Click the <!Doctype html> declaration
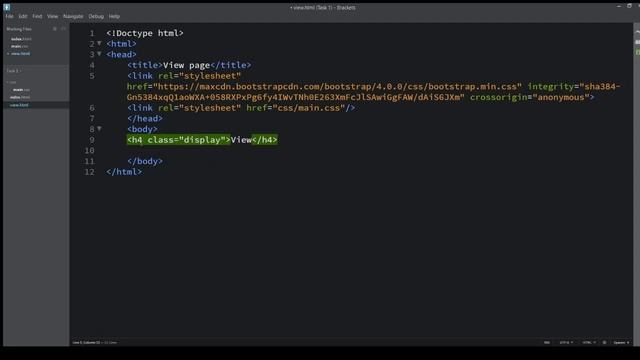This screenshot has height=360, width=640. (x=145, y=33)
